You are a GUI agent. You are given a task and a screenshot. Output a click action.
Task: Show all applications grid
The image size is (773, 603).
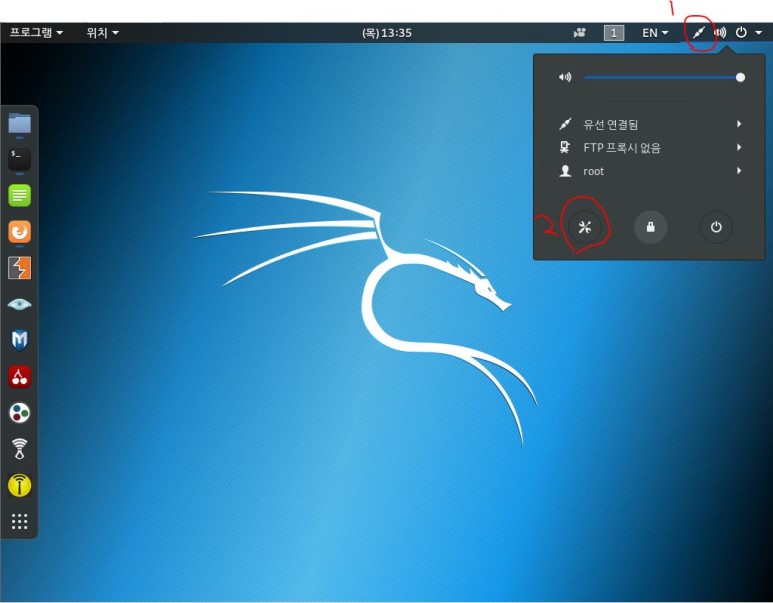point(20,521)
